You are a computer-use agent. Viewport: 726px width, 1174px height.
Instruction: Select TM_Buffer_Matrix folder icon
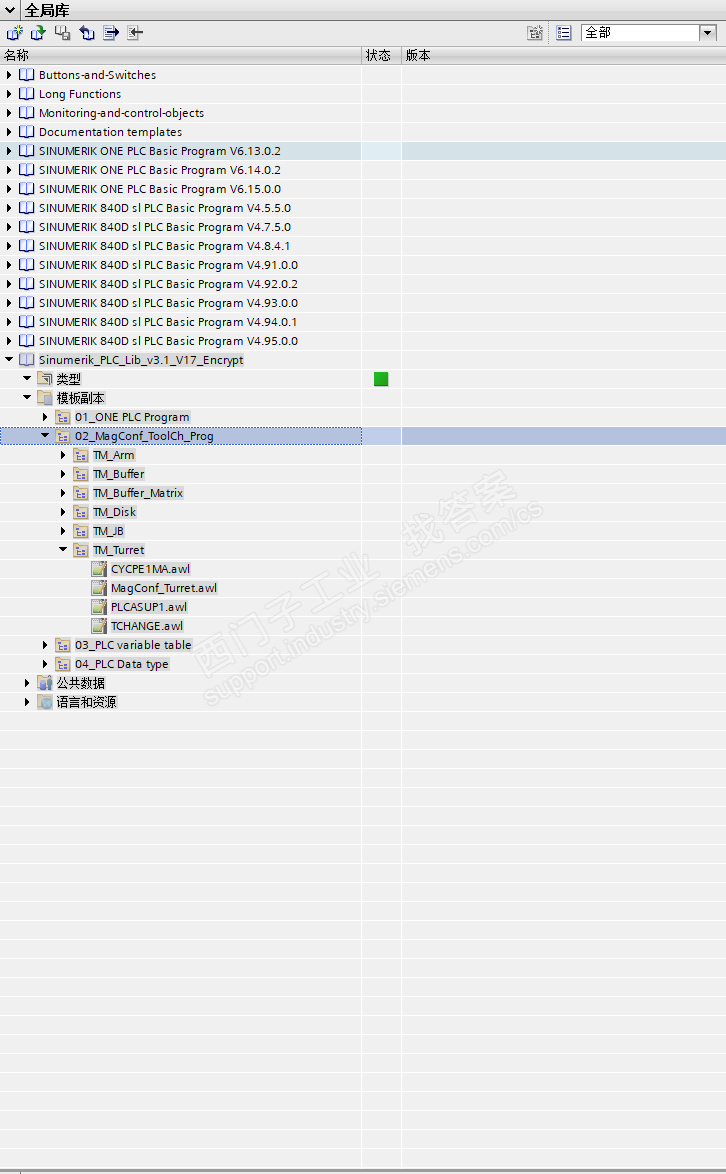click(x=81, y=493)
